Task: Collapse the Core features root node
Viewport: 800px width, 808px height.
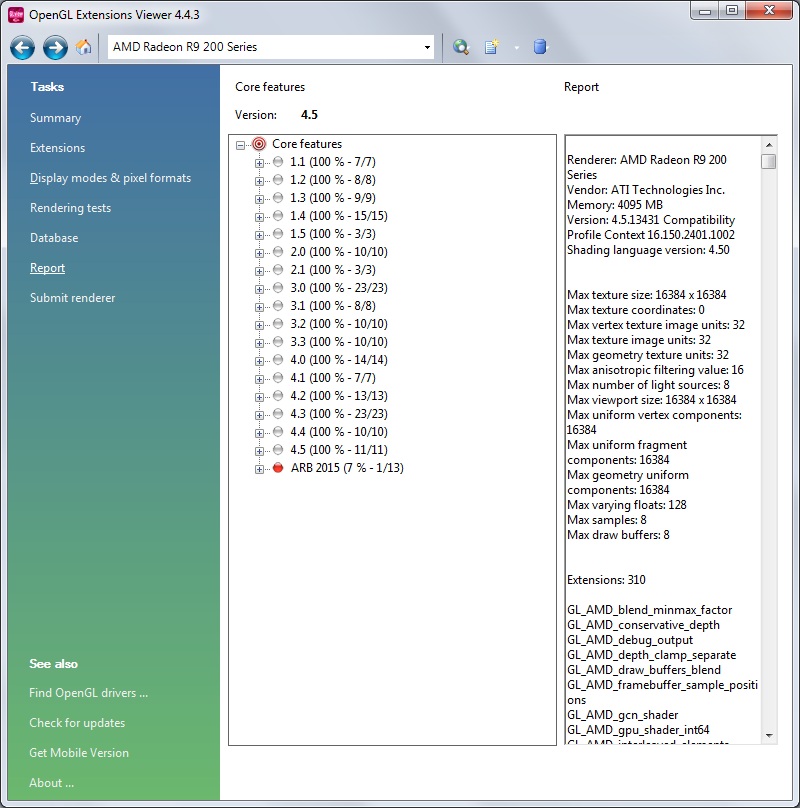Action: pos(240,145)
